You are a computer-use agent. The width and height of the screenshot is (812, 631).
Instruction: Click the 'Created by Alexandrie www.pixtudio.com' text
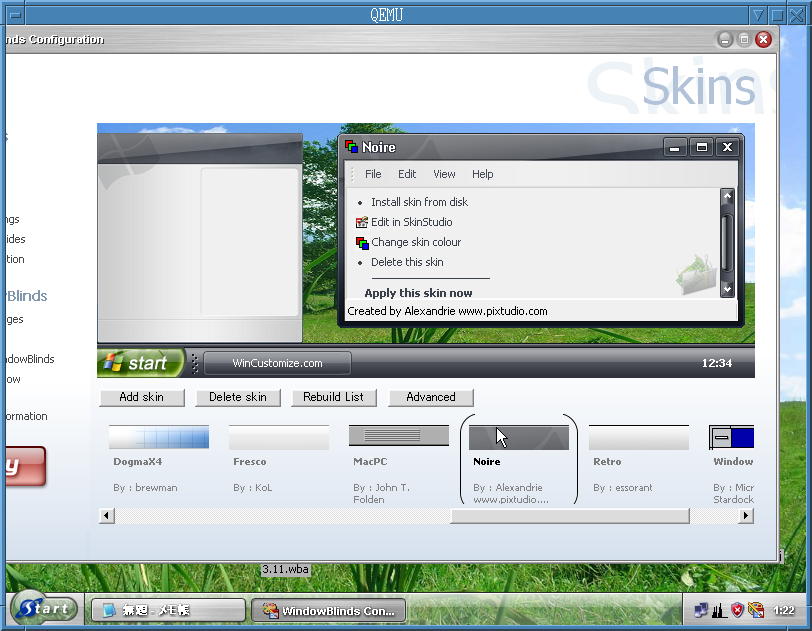[x=447, y=311]
